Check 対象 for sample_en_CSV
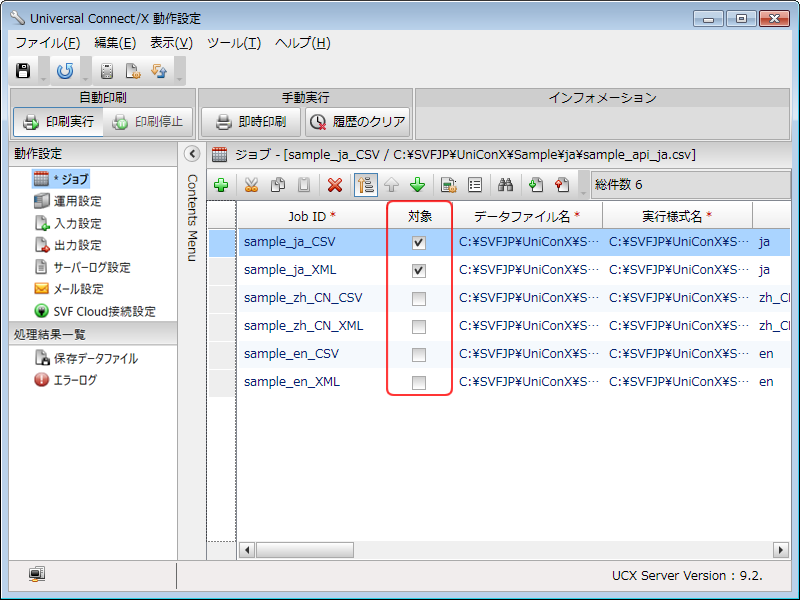Screen dimensions: 800x600 pyautogui.click(x=418, y=355)
